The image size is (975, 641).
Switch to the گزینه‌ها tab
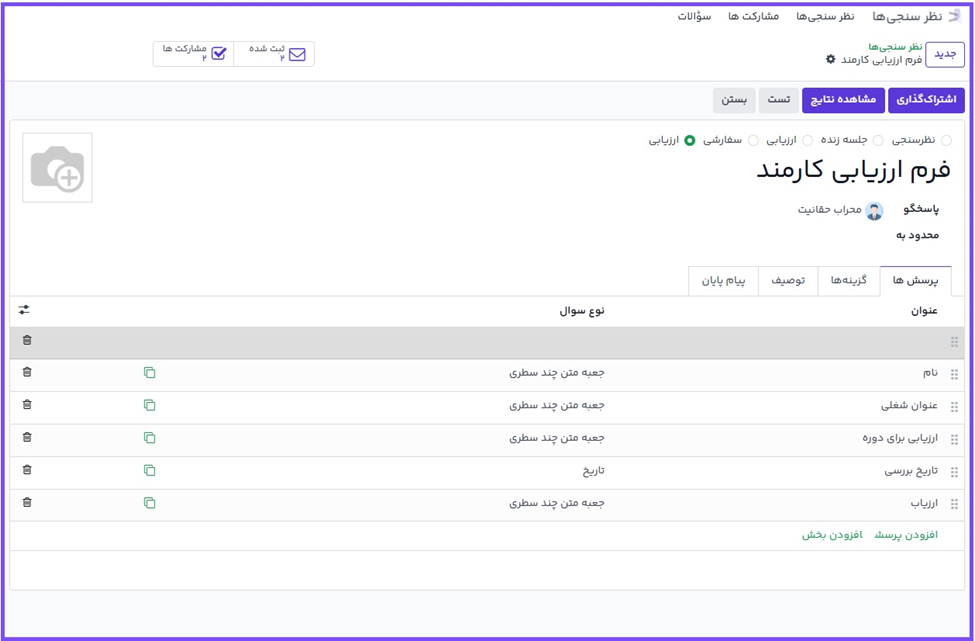(x=849, y=281)
